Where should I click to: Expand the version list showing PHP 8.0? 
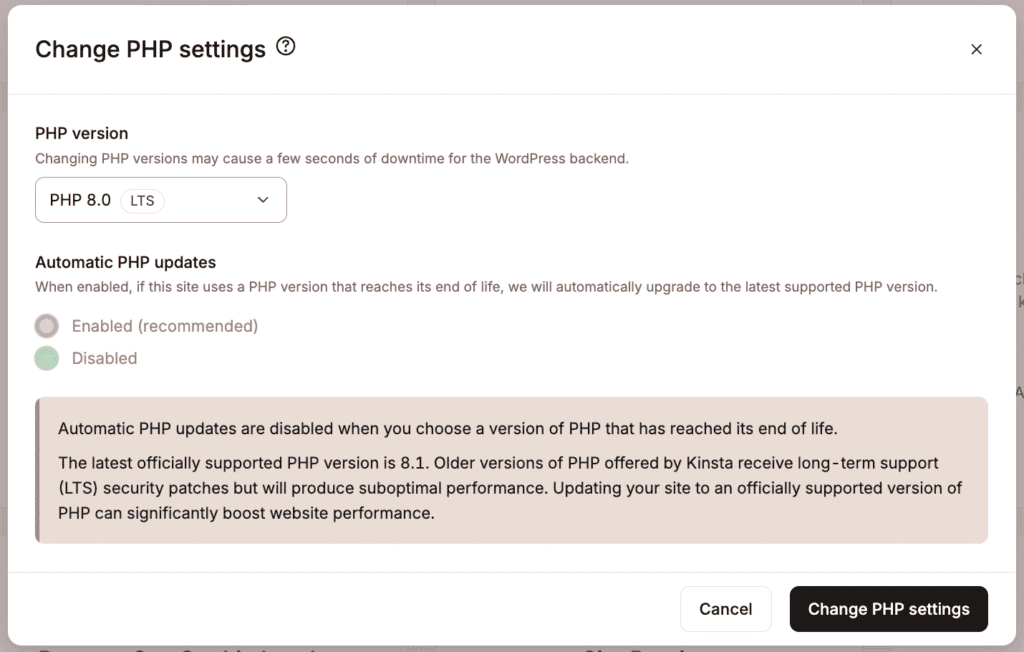pos(160,200)
